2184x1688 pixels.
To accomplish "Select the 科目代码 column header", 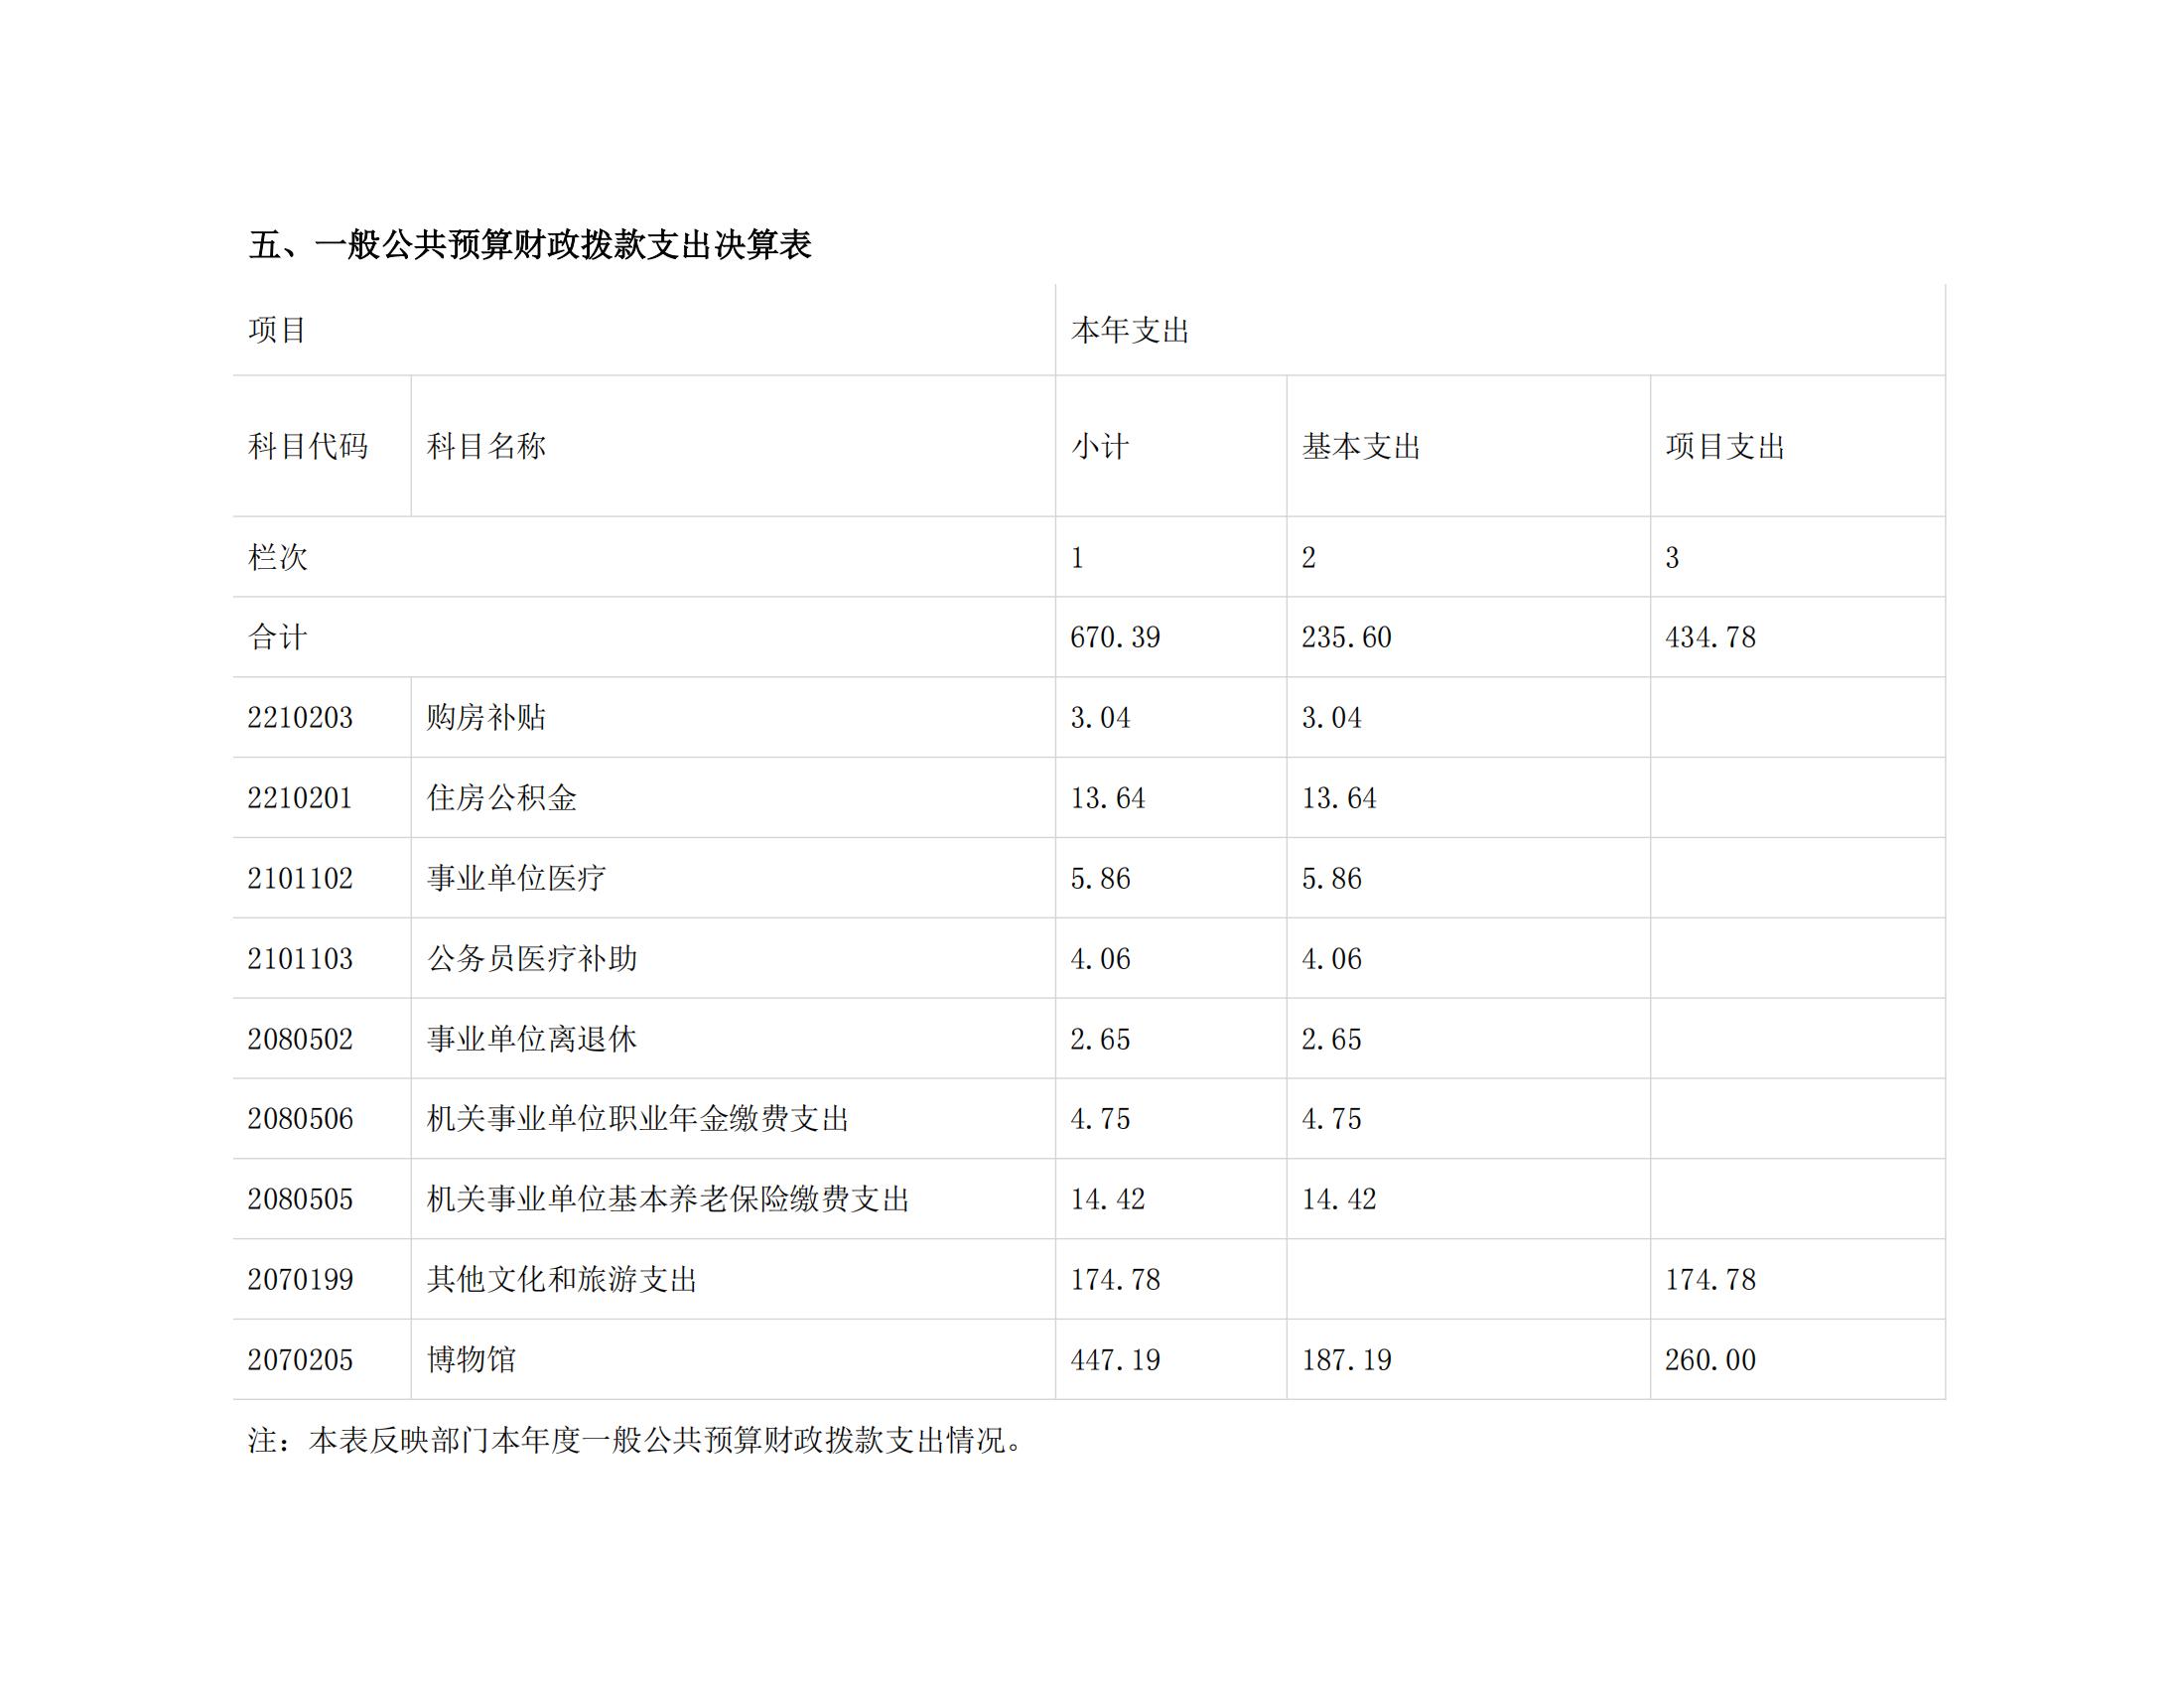I will (308, 446).
